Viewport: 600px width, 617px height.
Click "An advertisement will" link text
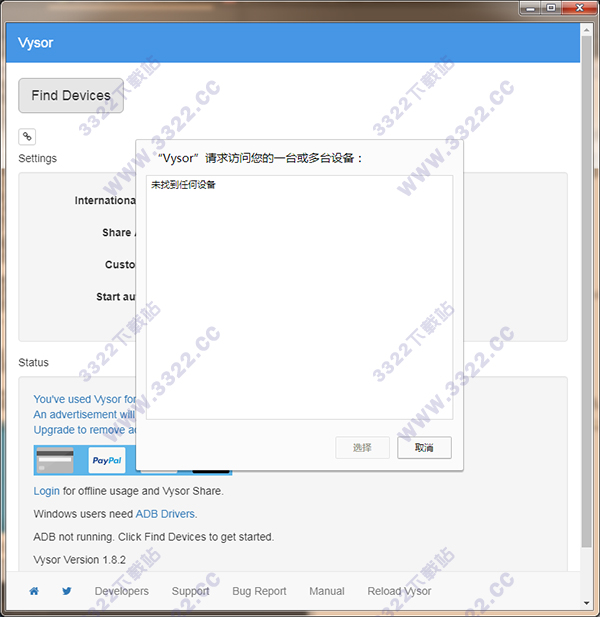84,414
